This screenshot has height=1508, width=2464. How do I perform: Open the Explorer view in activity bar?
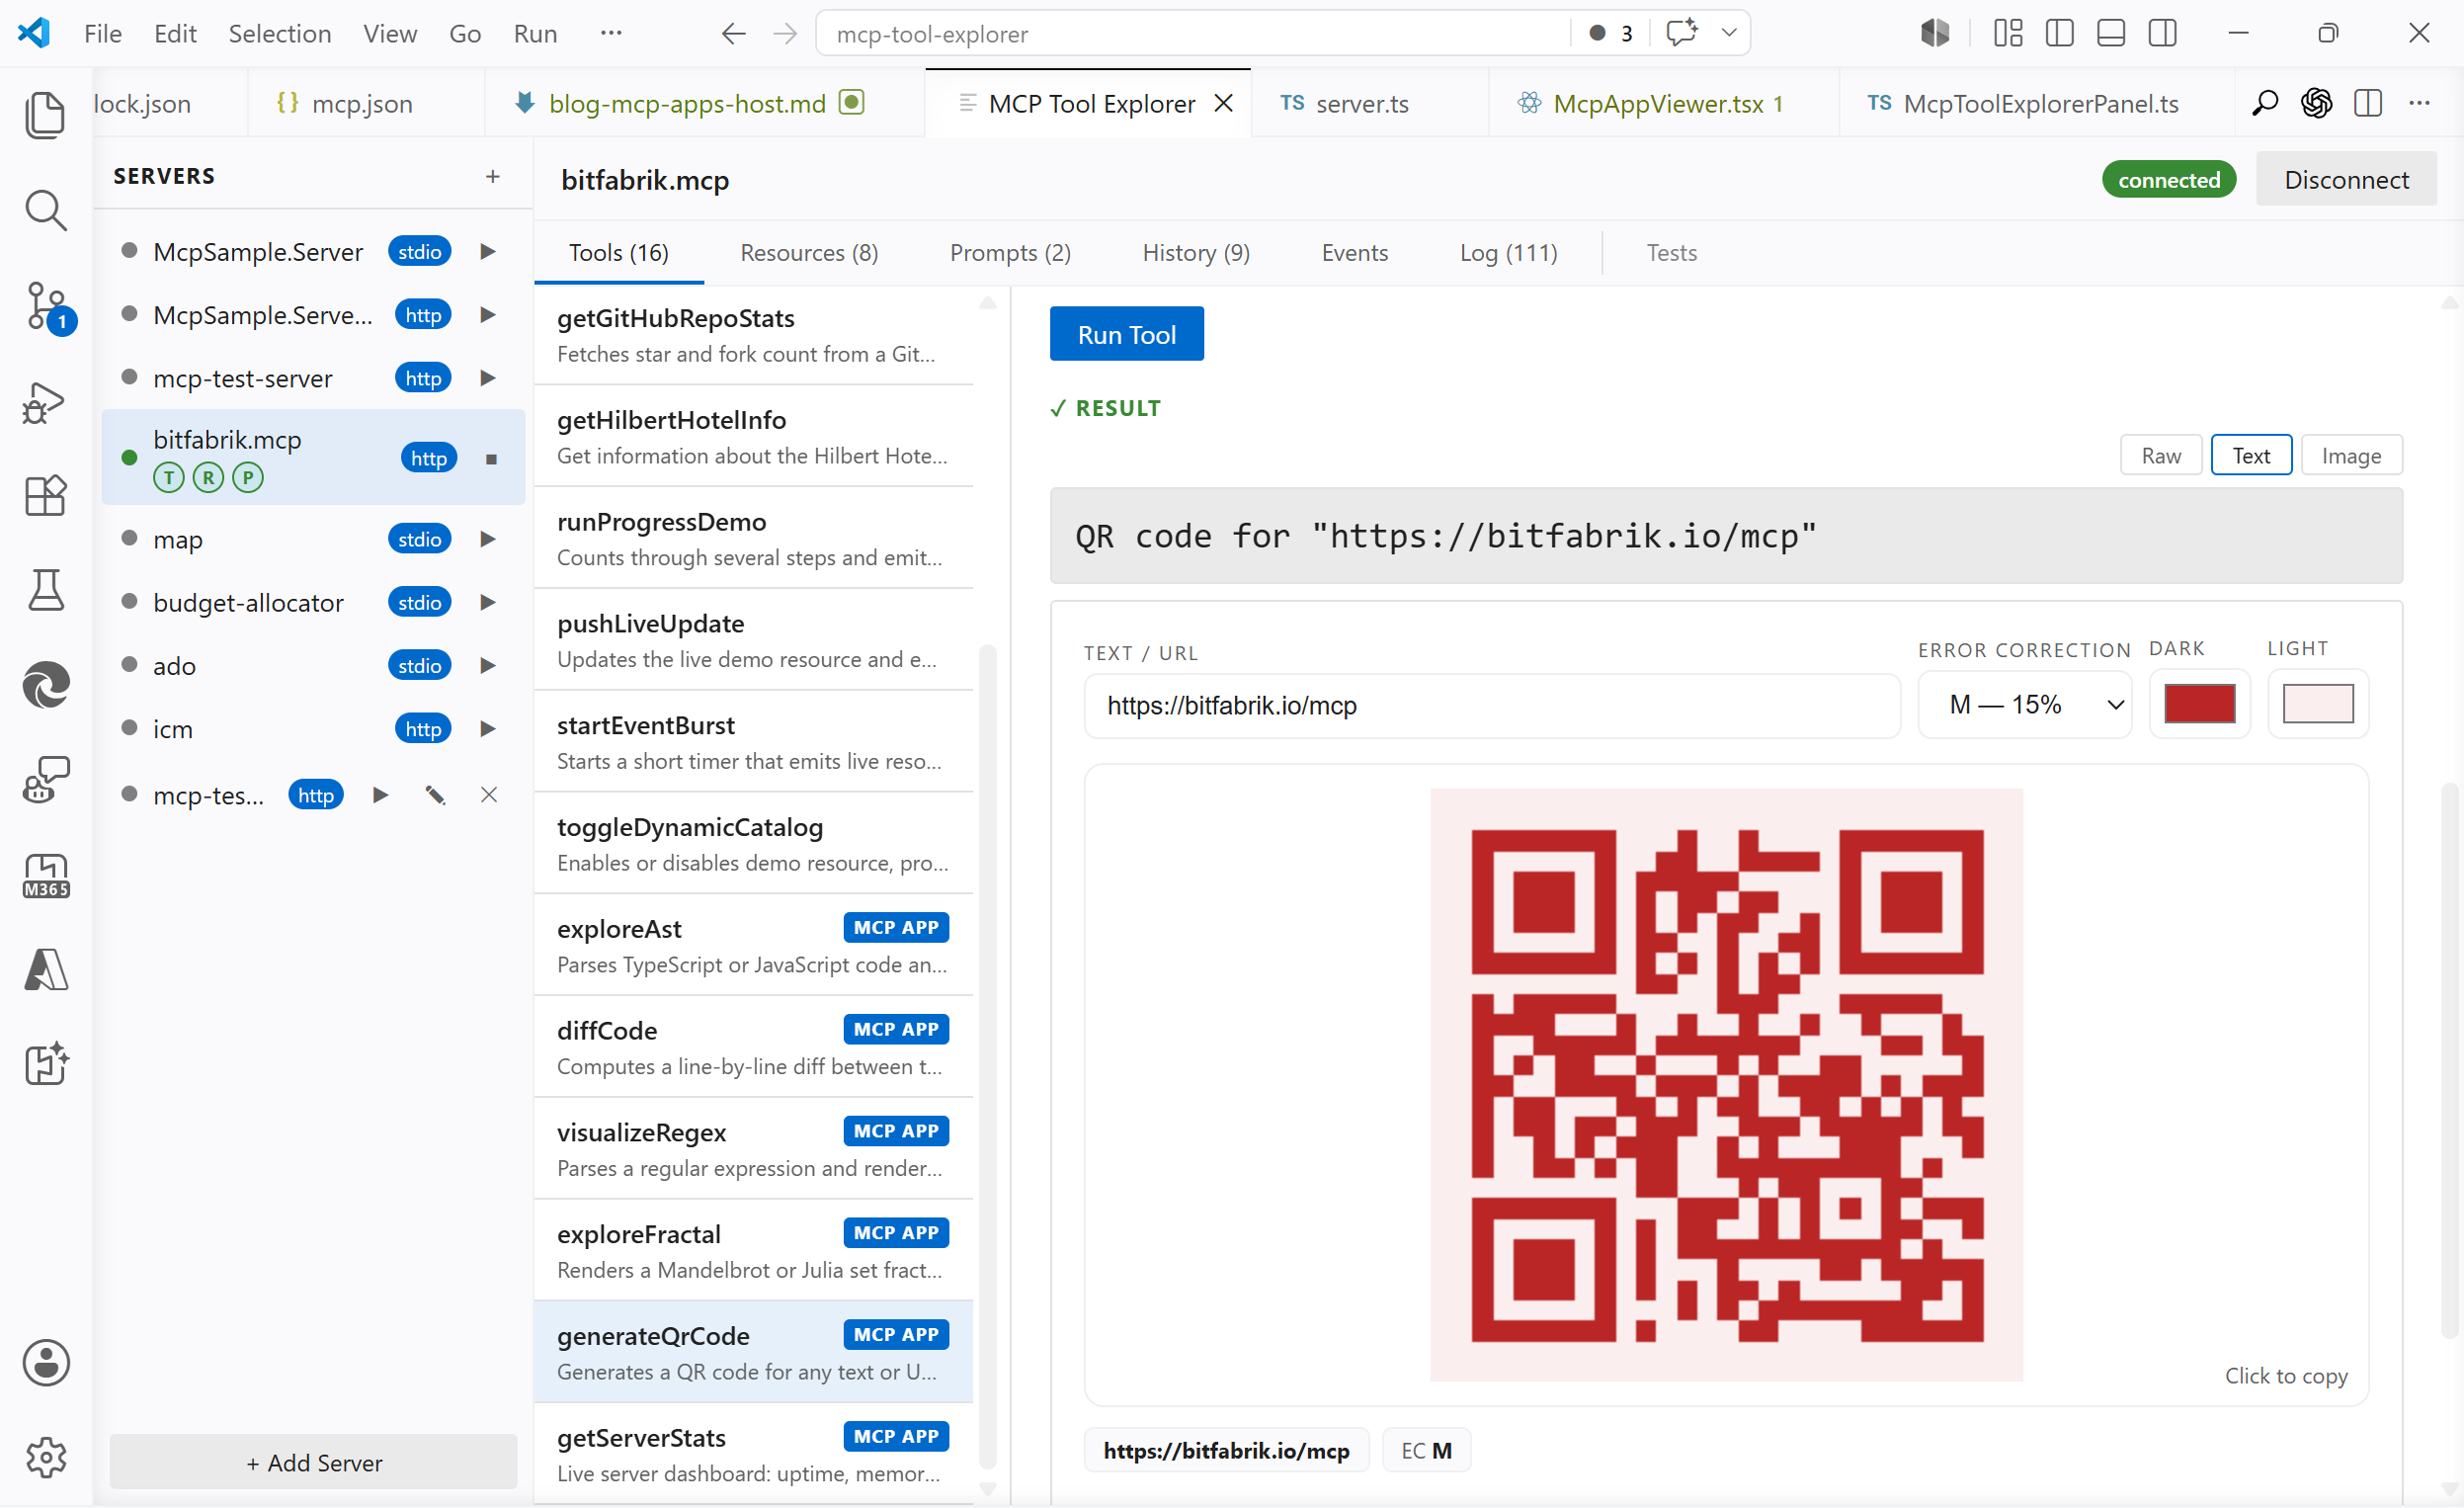(x=45, y=114)
